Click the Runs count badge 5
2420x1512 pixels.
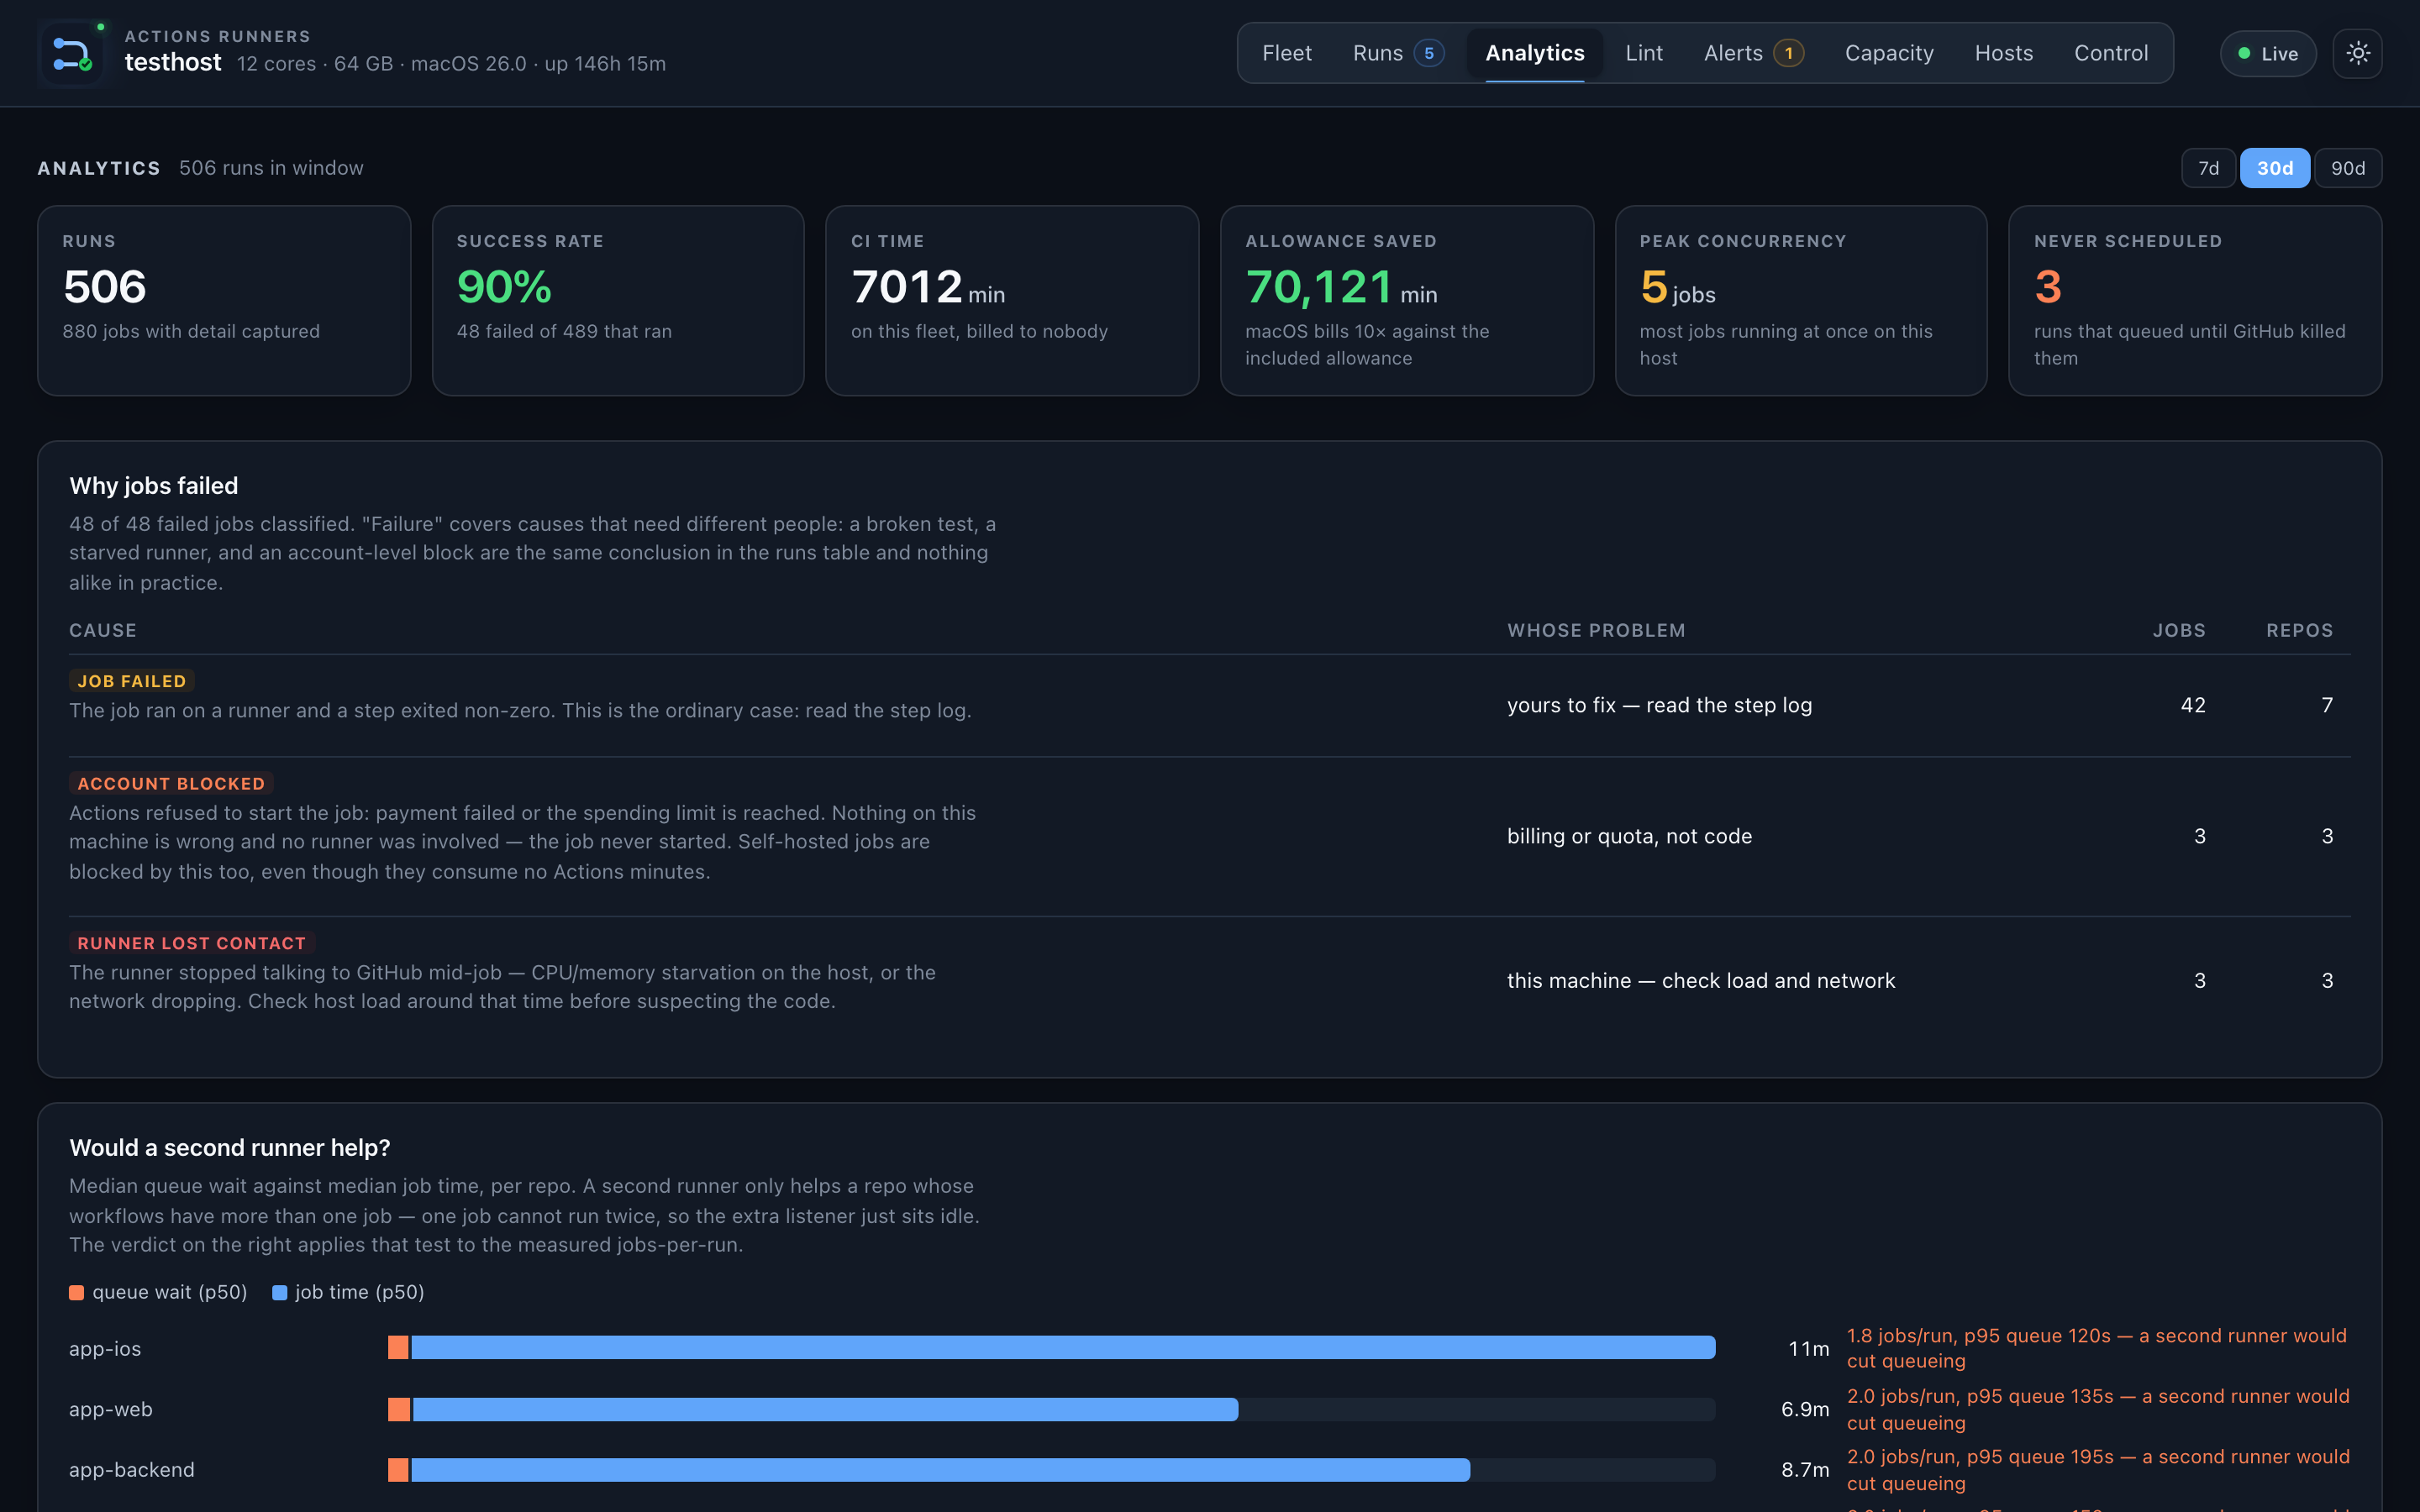click(1428, 53)
